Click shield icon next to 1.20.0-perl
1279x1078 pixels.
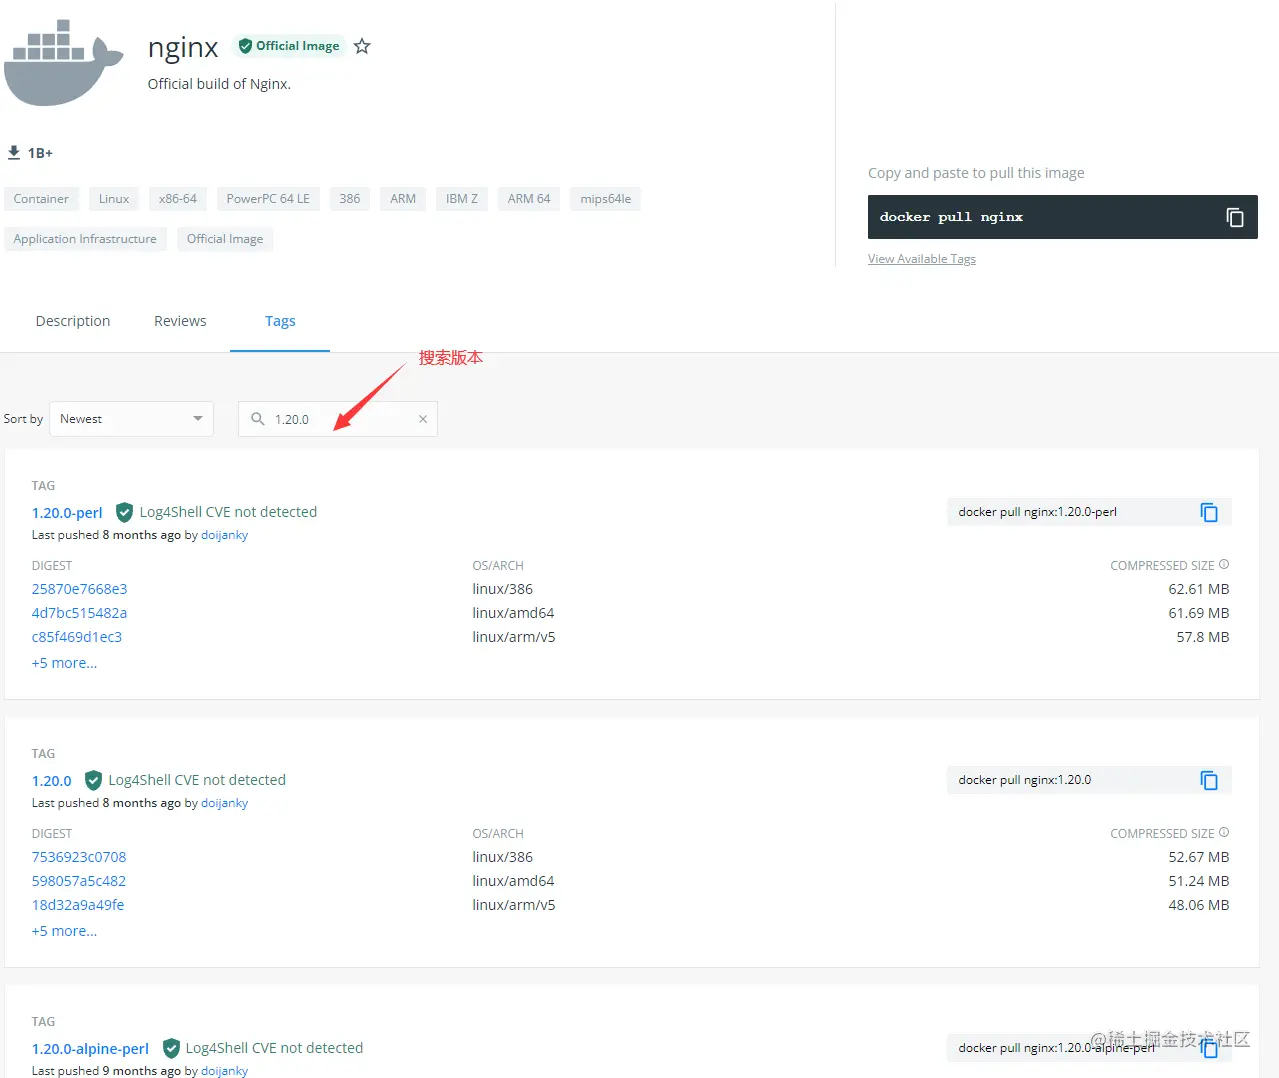click(x=124, y=512)
